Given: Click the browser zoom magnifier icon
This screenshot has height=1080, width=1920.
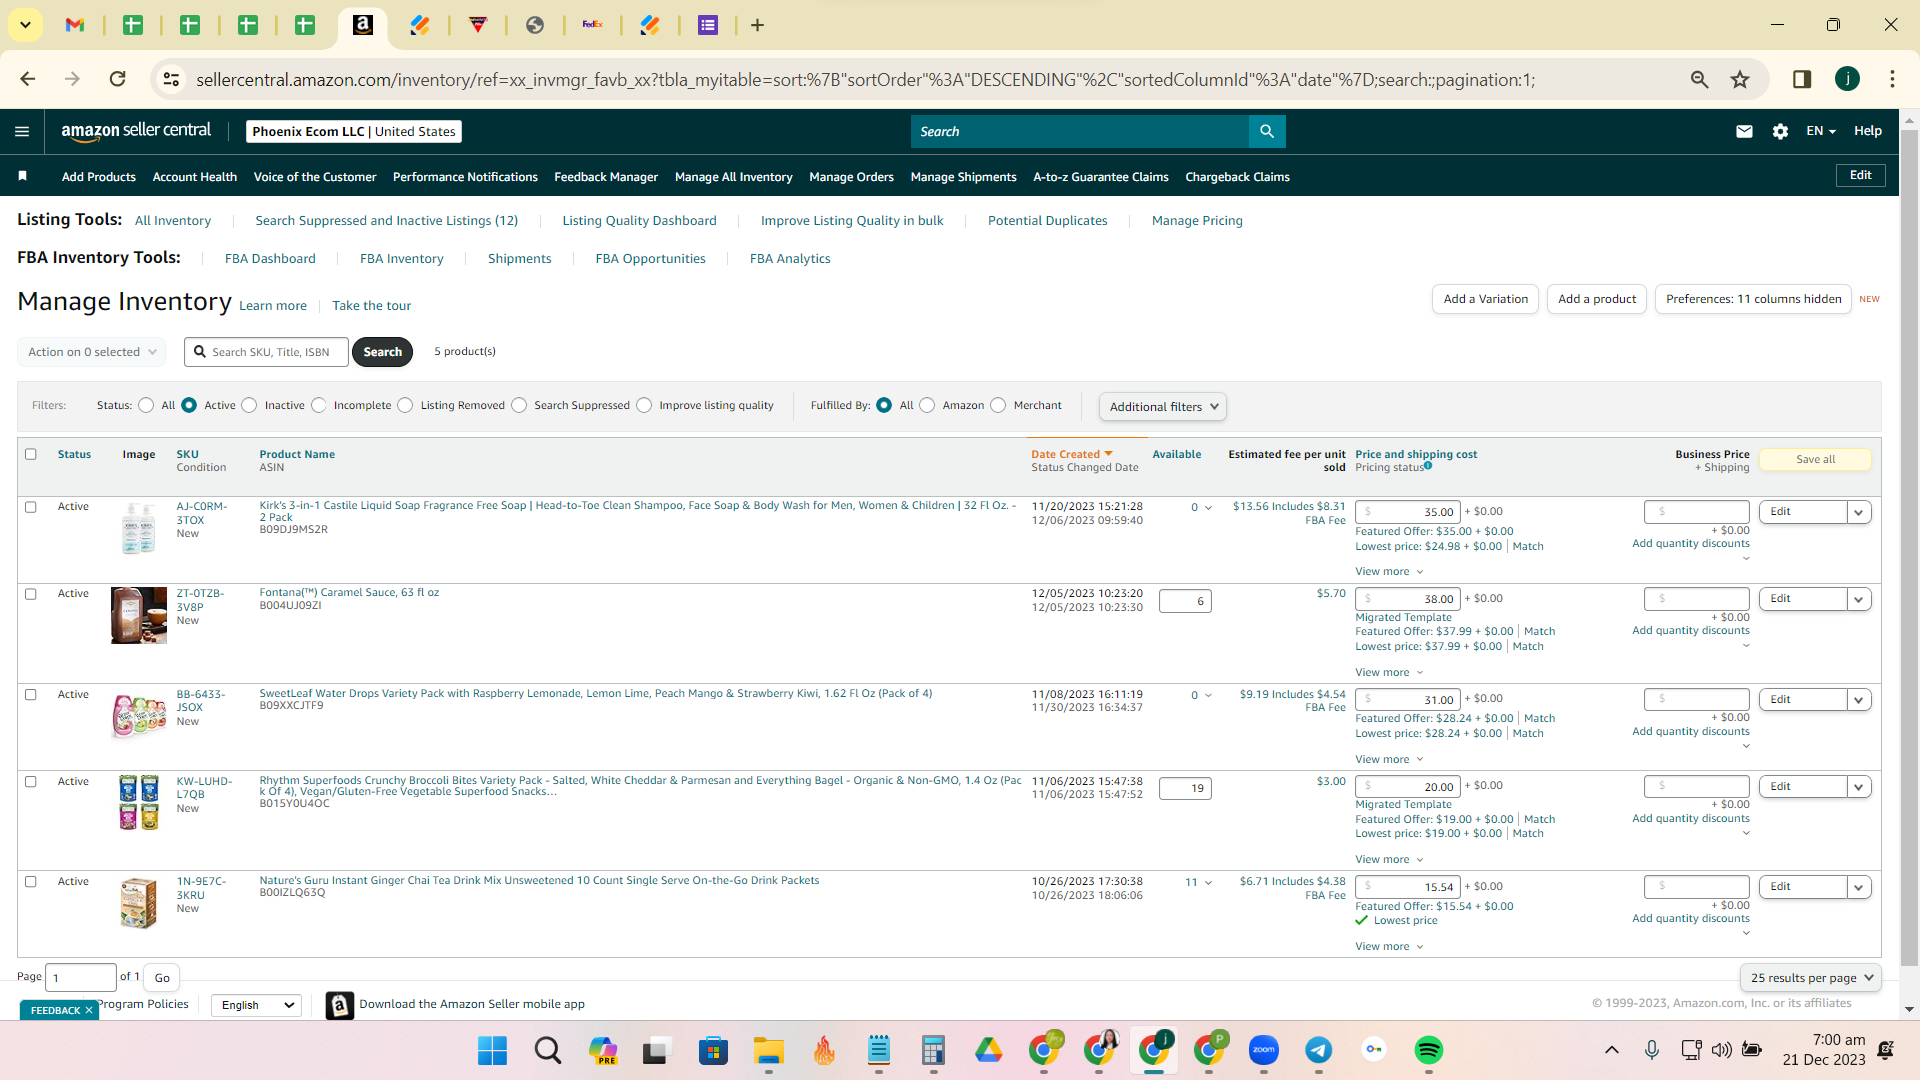Looking at the screenshot, I should (1699, 79).
